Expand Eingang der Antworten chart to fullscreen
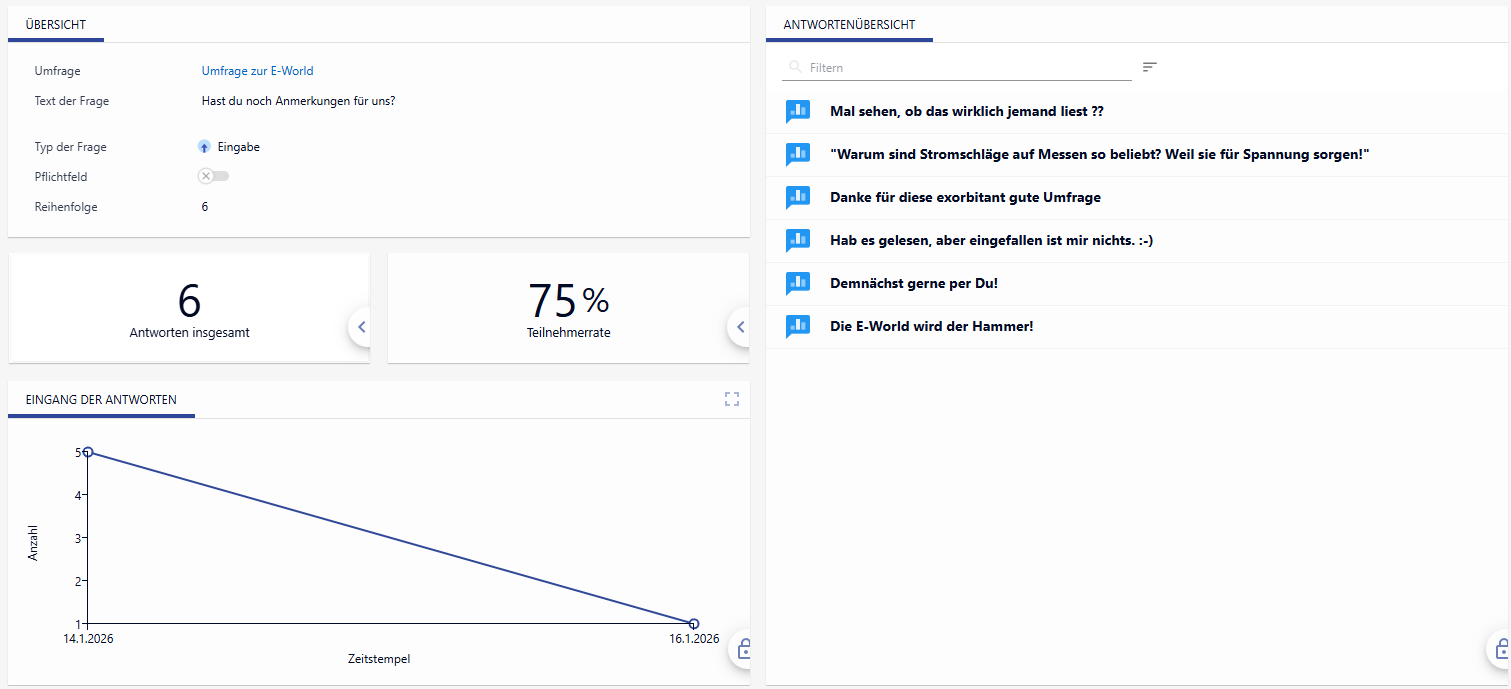1511x689 pixels. point(732,400)
